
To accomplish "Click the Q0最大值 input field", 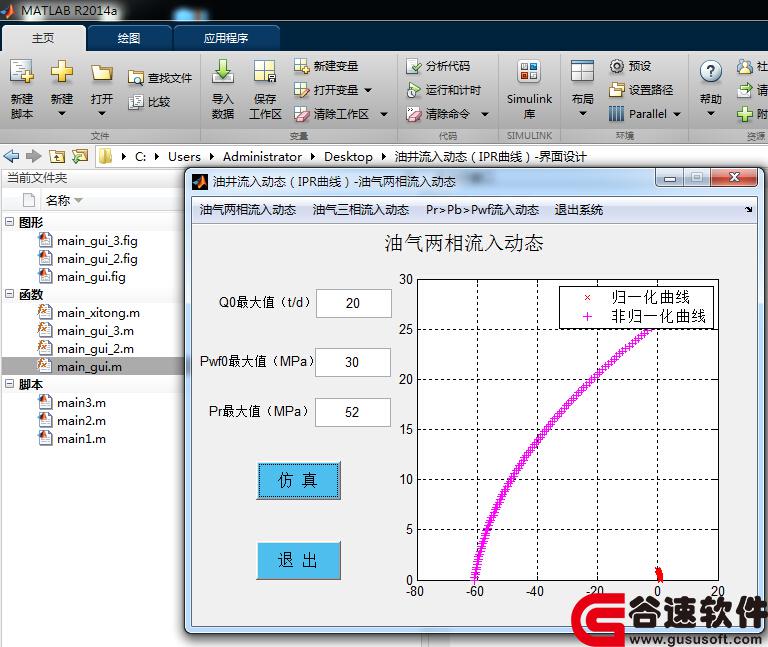I will click(354, 303).
